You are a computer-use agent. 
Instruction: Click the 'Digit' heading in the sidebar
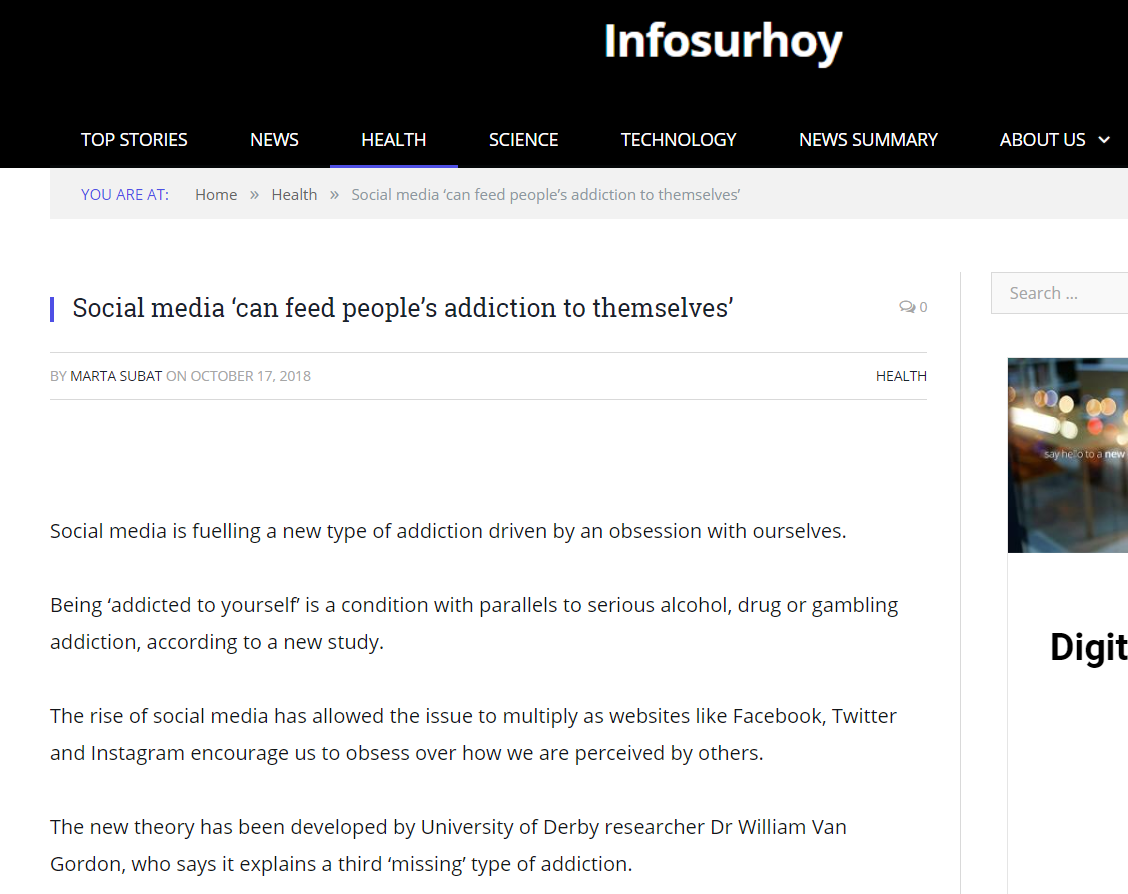point(1088,648)
